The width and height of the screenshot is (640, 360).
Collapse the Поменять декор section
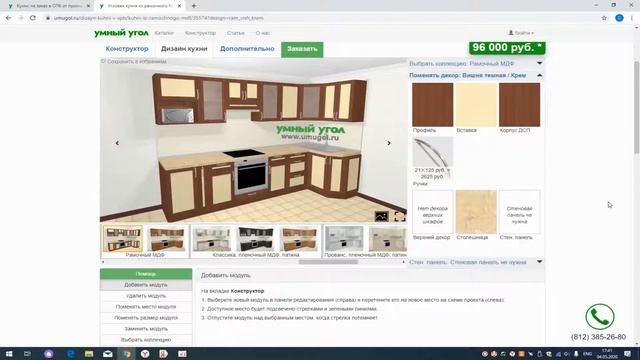476,76
